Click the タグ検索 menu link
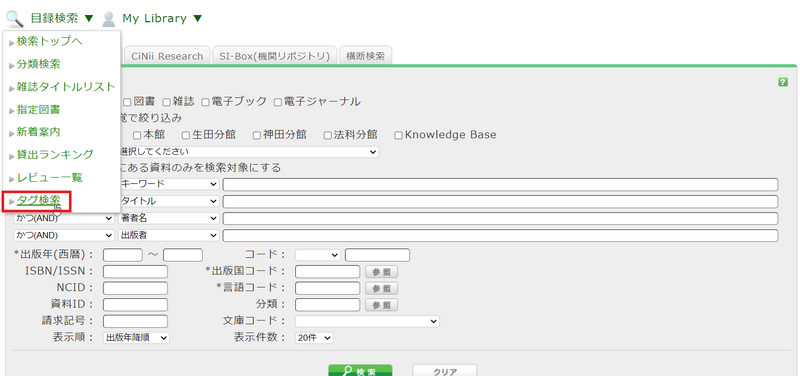 (38, 201)
